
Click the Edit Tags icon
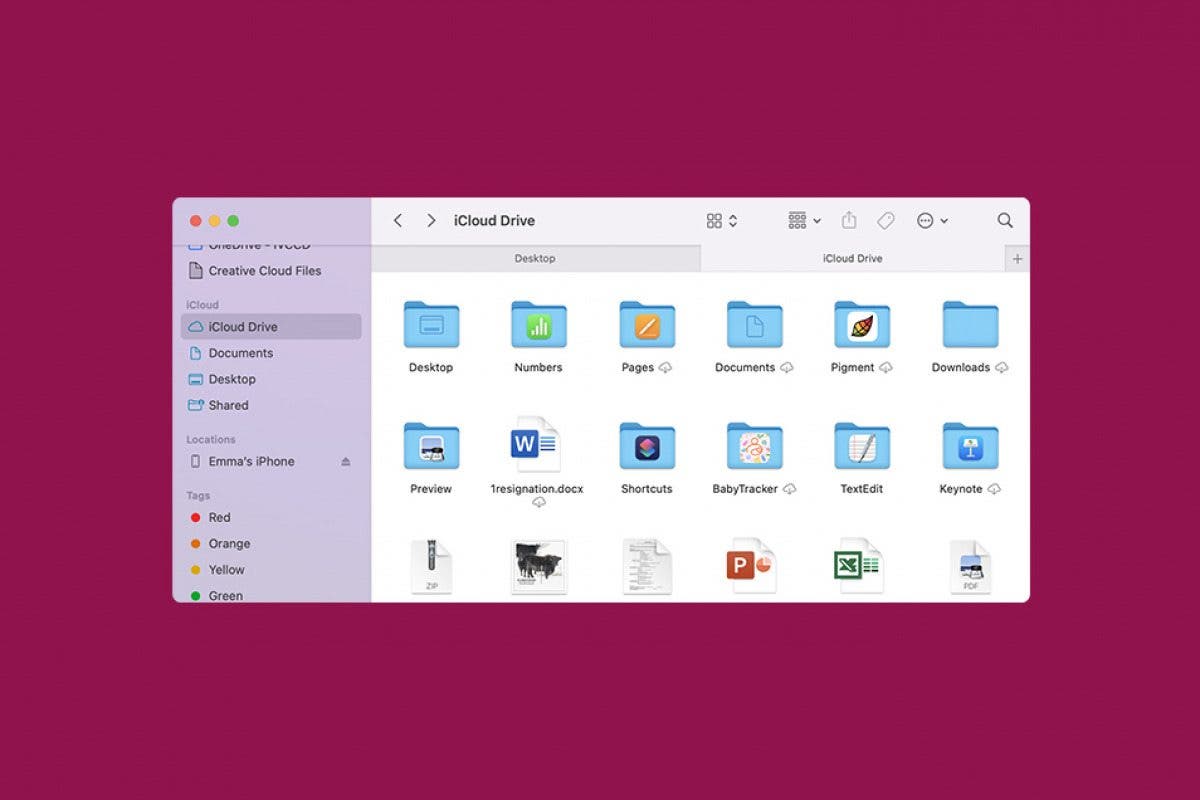point(885,220)
